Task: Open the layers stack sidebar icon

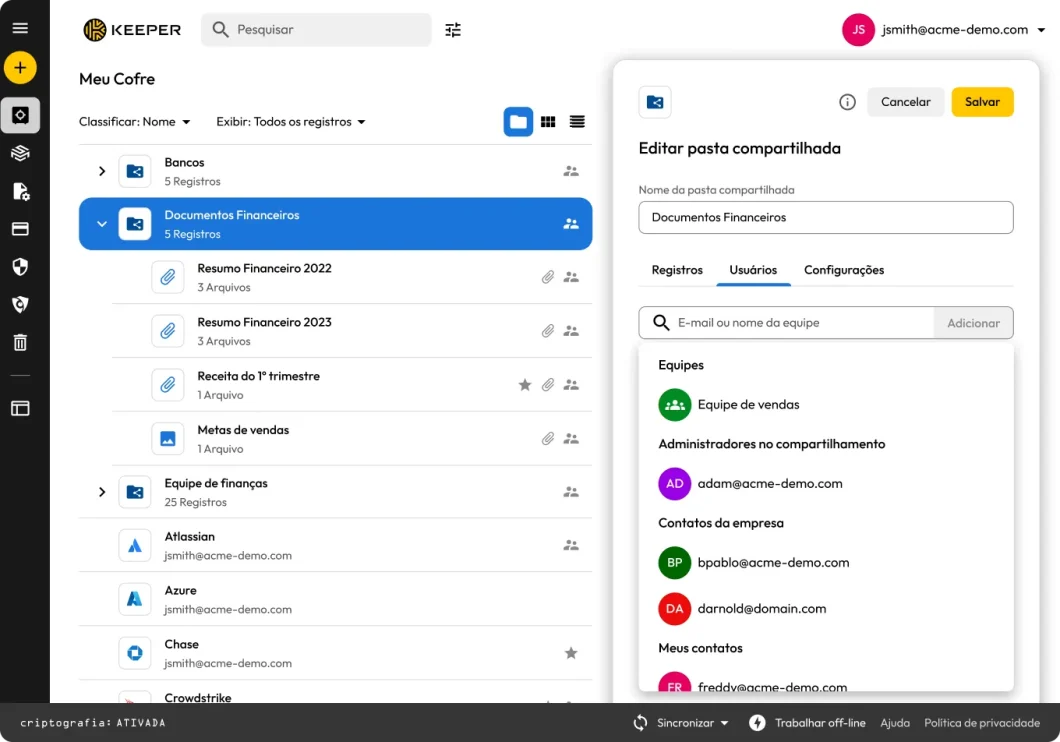Action: click(x=20, y=153)
